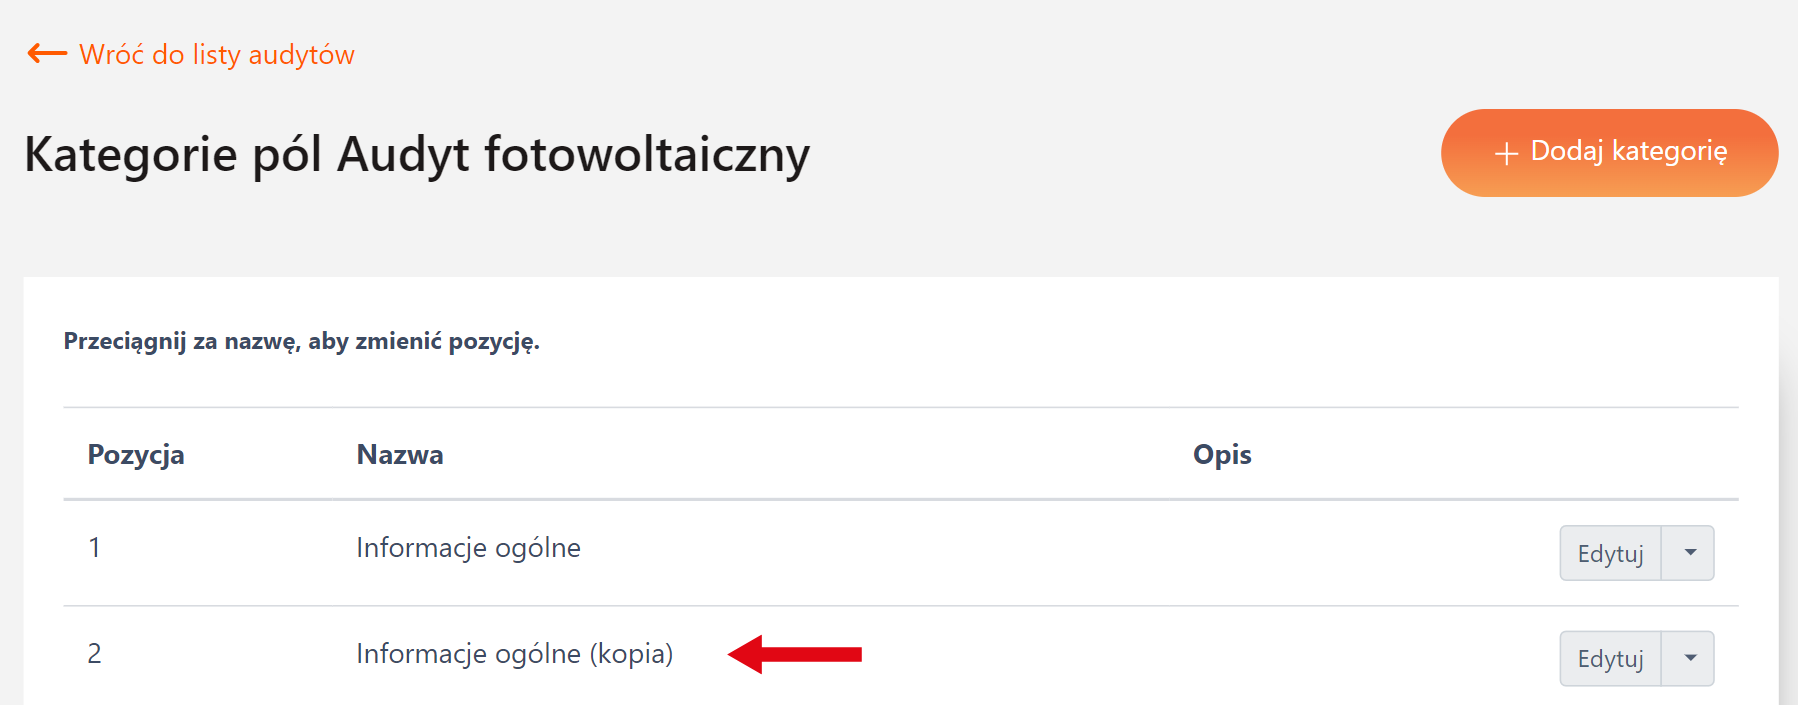This screenshot has width=1798, height=705.
Task: Click the empty Opis cell in the kopia row
Action: (x=1350, y=657)
